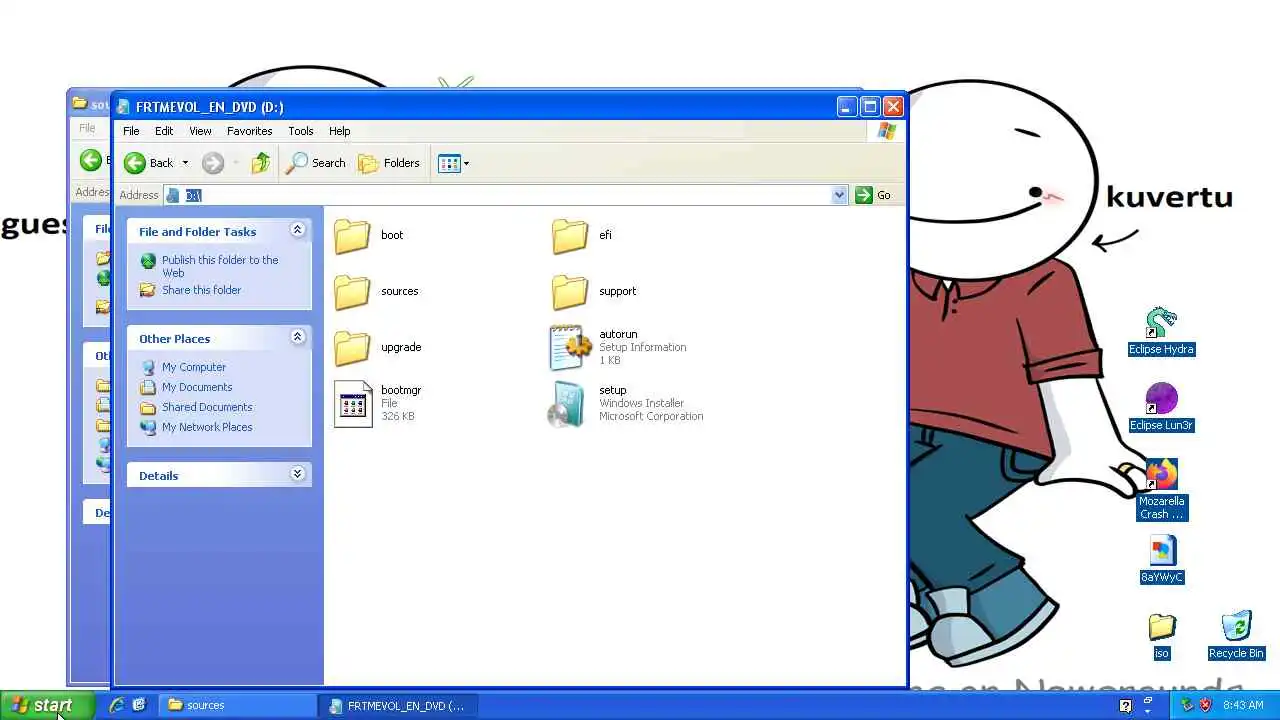This screenshot has height=720, width=1280.
Task: Open the 8aYWyC desktop file
Action: click(1161, 560)
